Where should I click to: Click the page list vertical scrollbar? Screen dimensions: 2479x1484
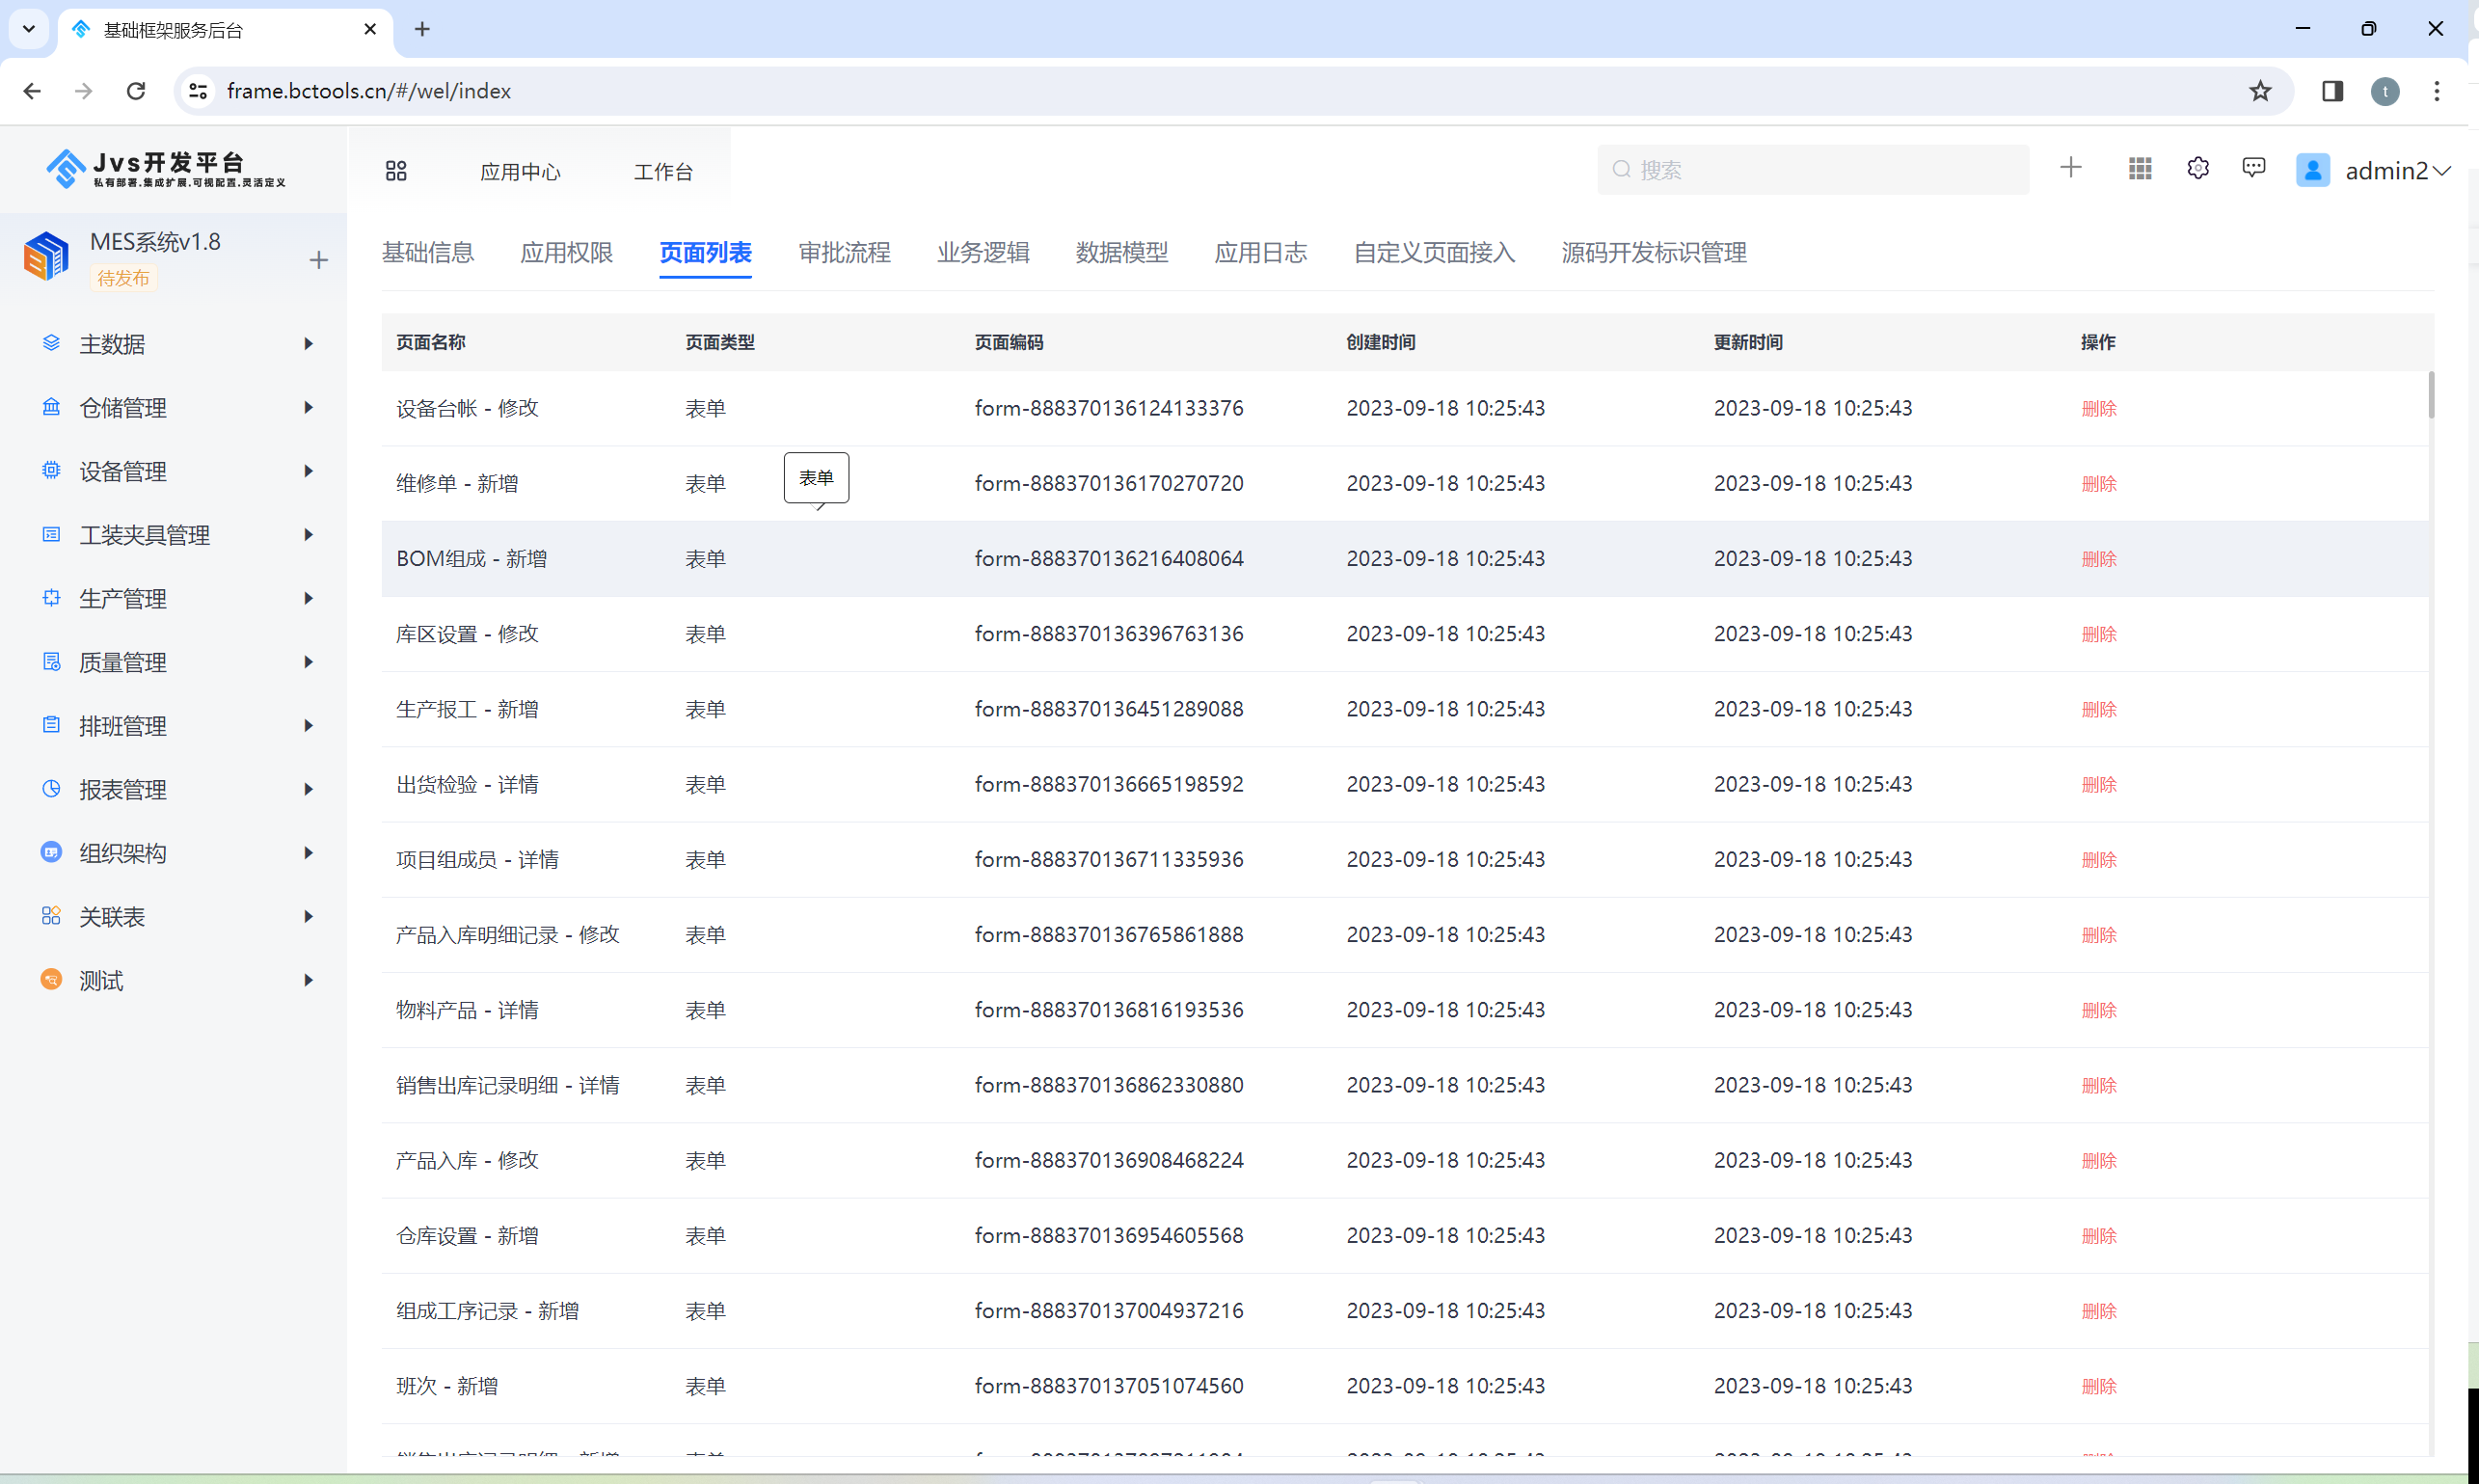tap(2431, 395)
